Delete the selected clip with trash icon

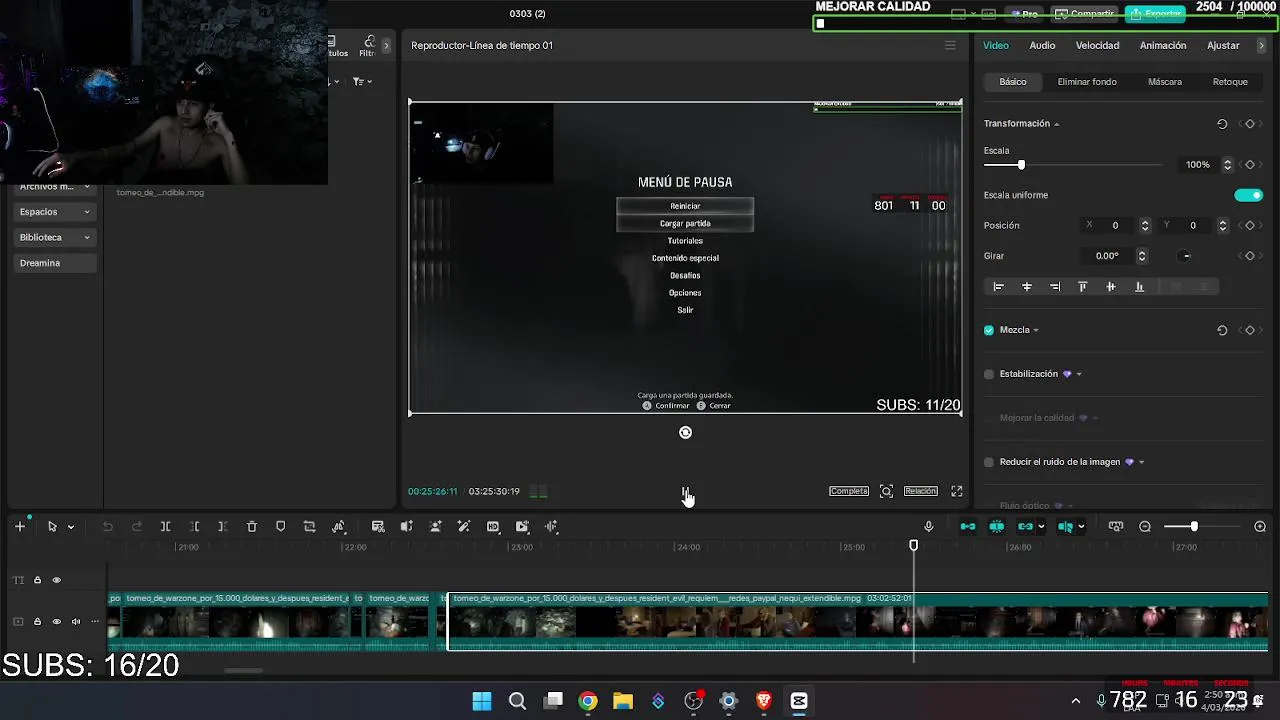(x=252, y=526)
